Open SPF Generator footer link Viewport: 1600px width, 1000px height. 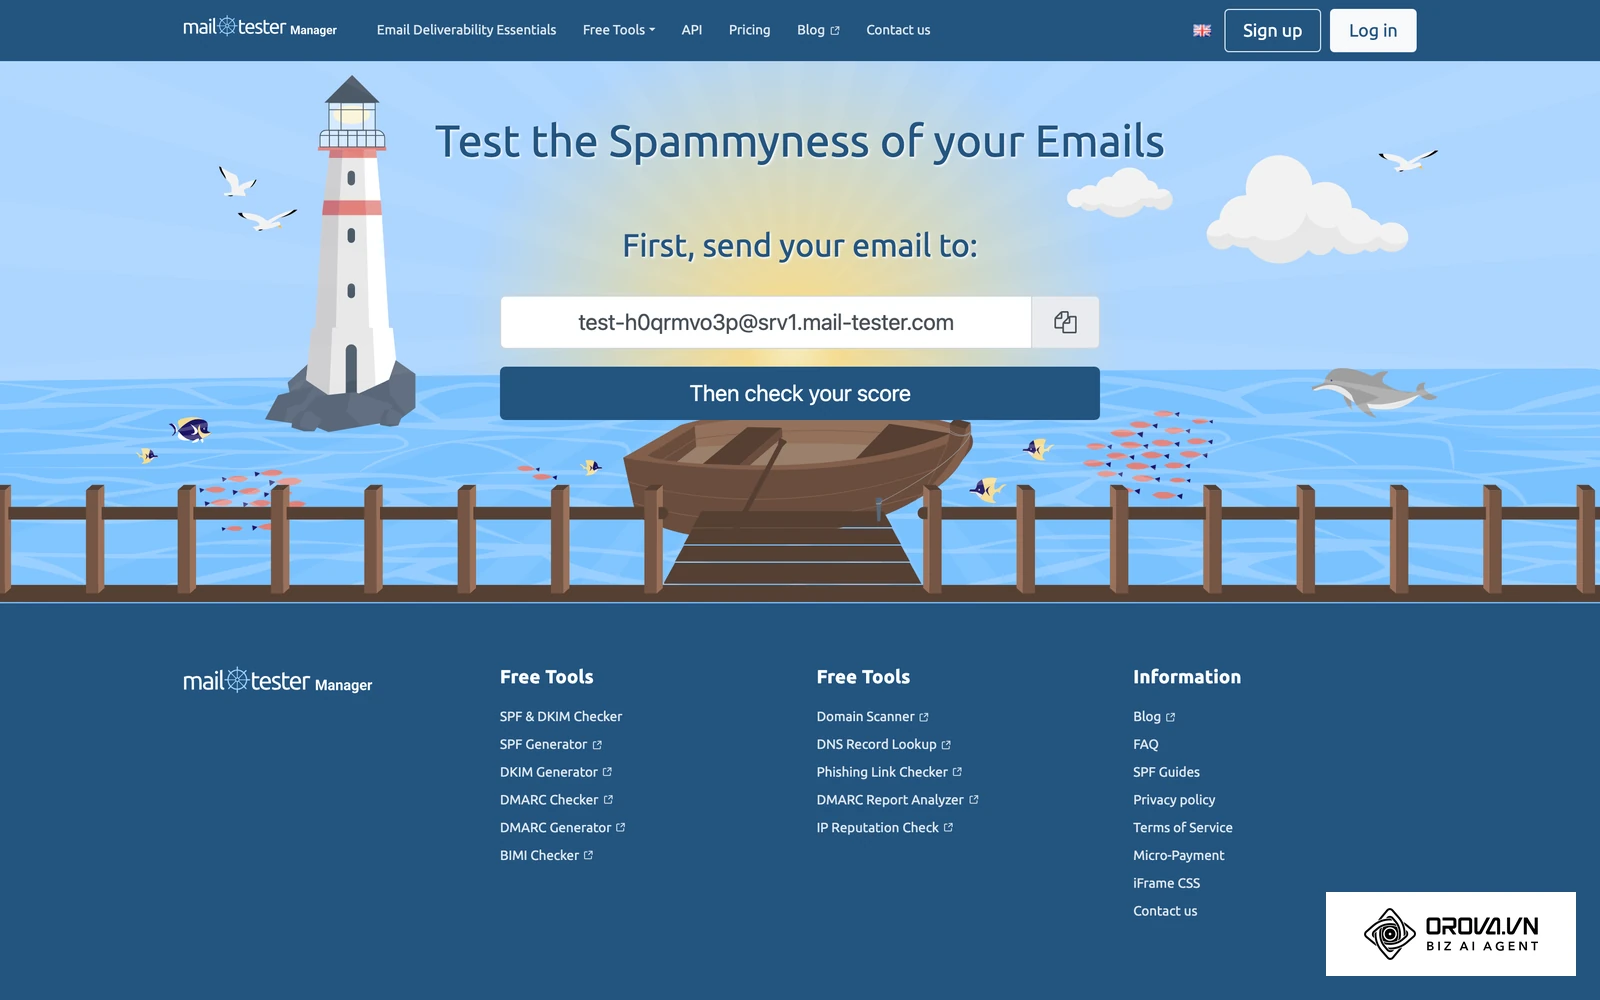coord(551,744)
